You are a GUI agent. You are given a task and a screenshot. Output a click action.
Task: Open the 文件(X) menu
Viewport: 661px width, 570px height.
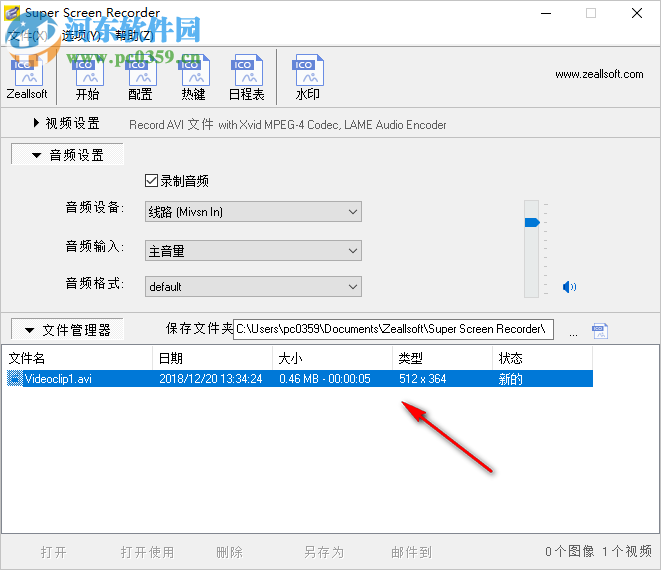(x=28, y=35)
